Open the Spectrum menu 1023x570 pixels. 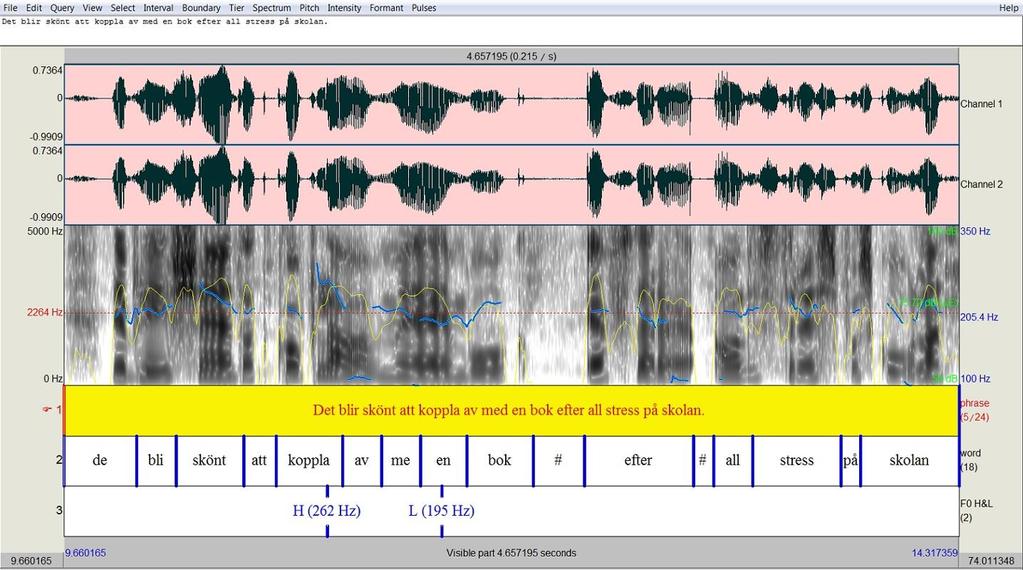(271, 8)
